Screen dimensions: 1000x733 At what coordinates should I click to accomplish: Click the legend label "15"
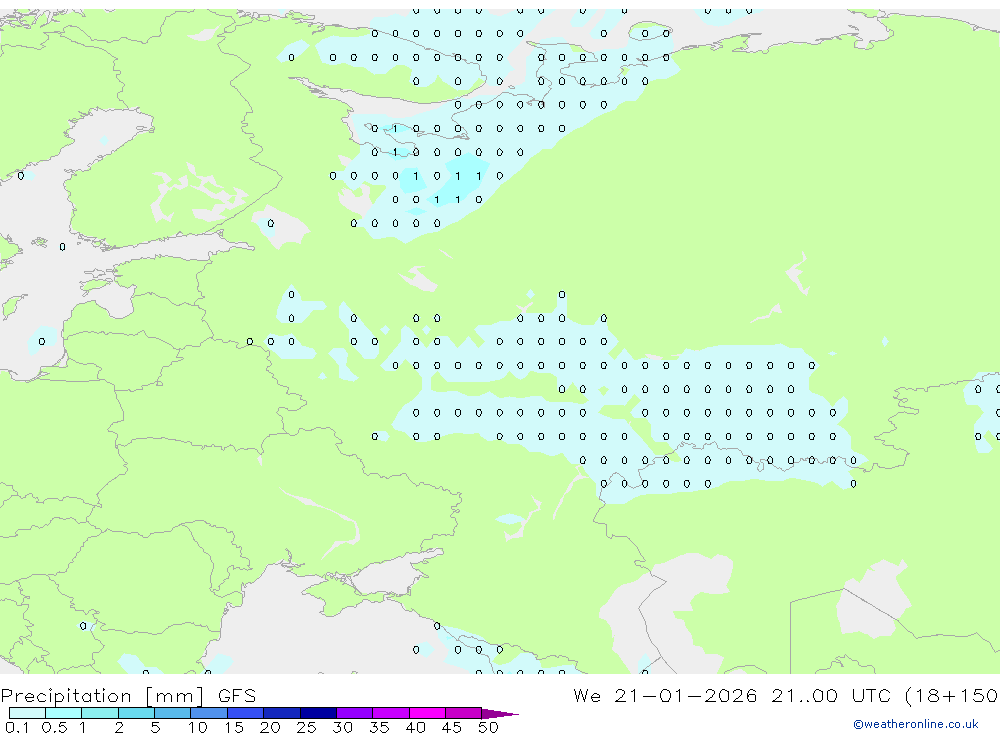coord(234,727)
